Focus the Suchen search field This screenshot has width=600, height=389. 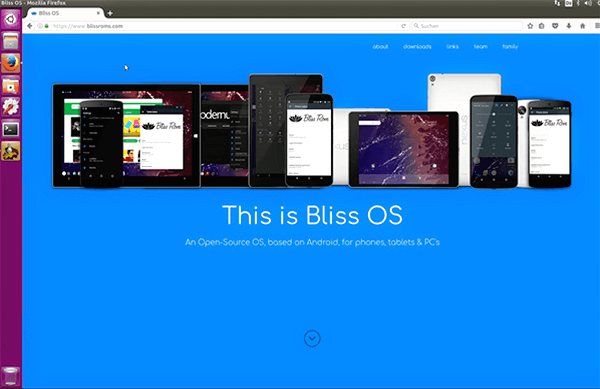coord(467,26)
